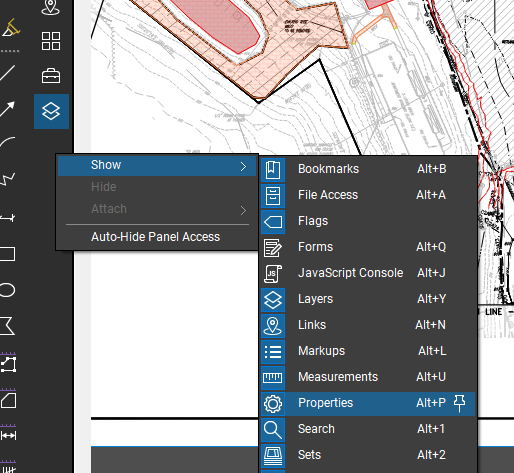This screenshot has height=473, width=514.
Task: Select the Ellipse markup tool
Action: 7,290
